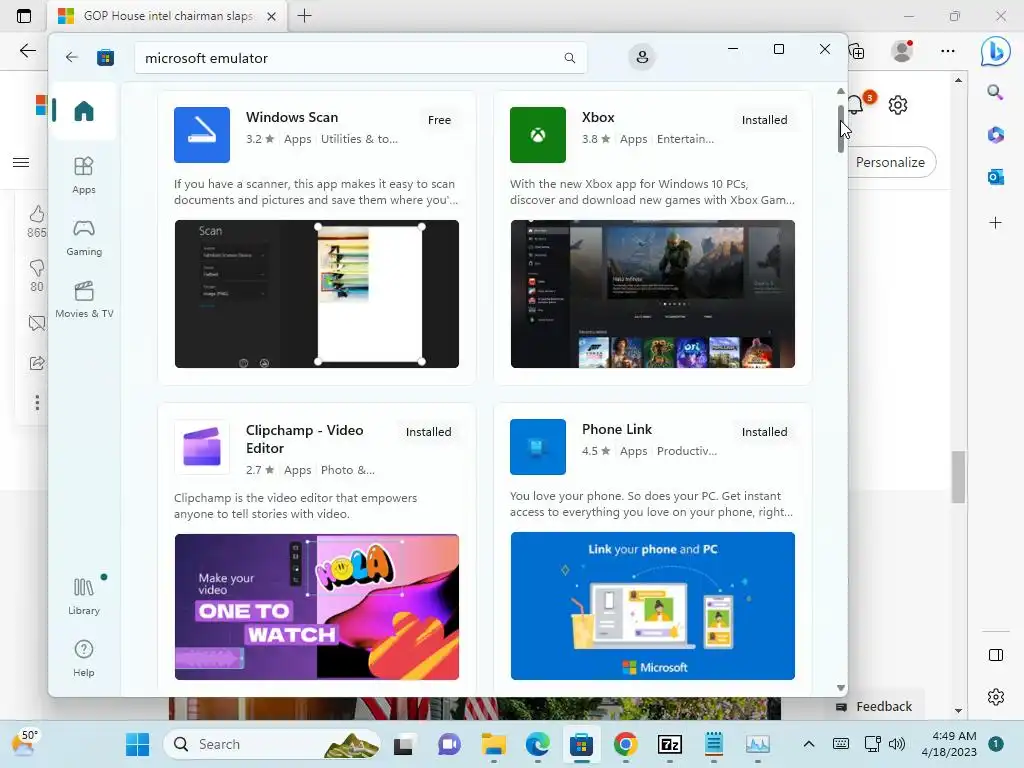Open 7-Zip from the taskbar
Screen dimensions: 1024x768
[x=669, y=744]
